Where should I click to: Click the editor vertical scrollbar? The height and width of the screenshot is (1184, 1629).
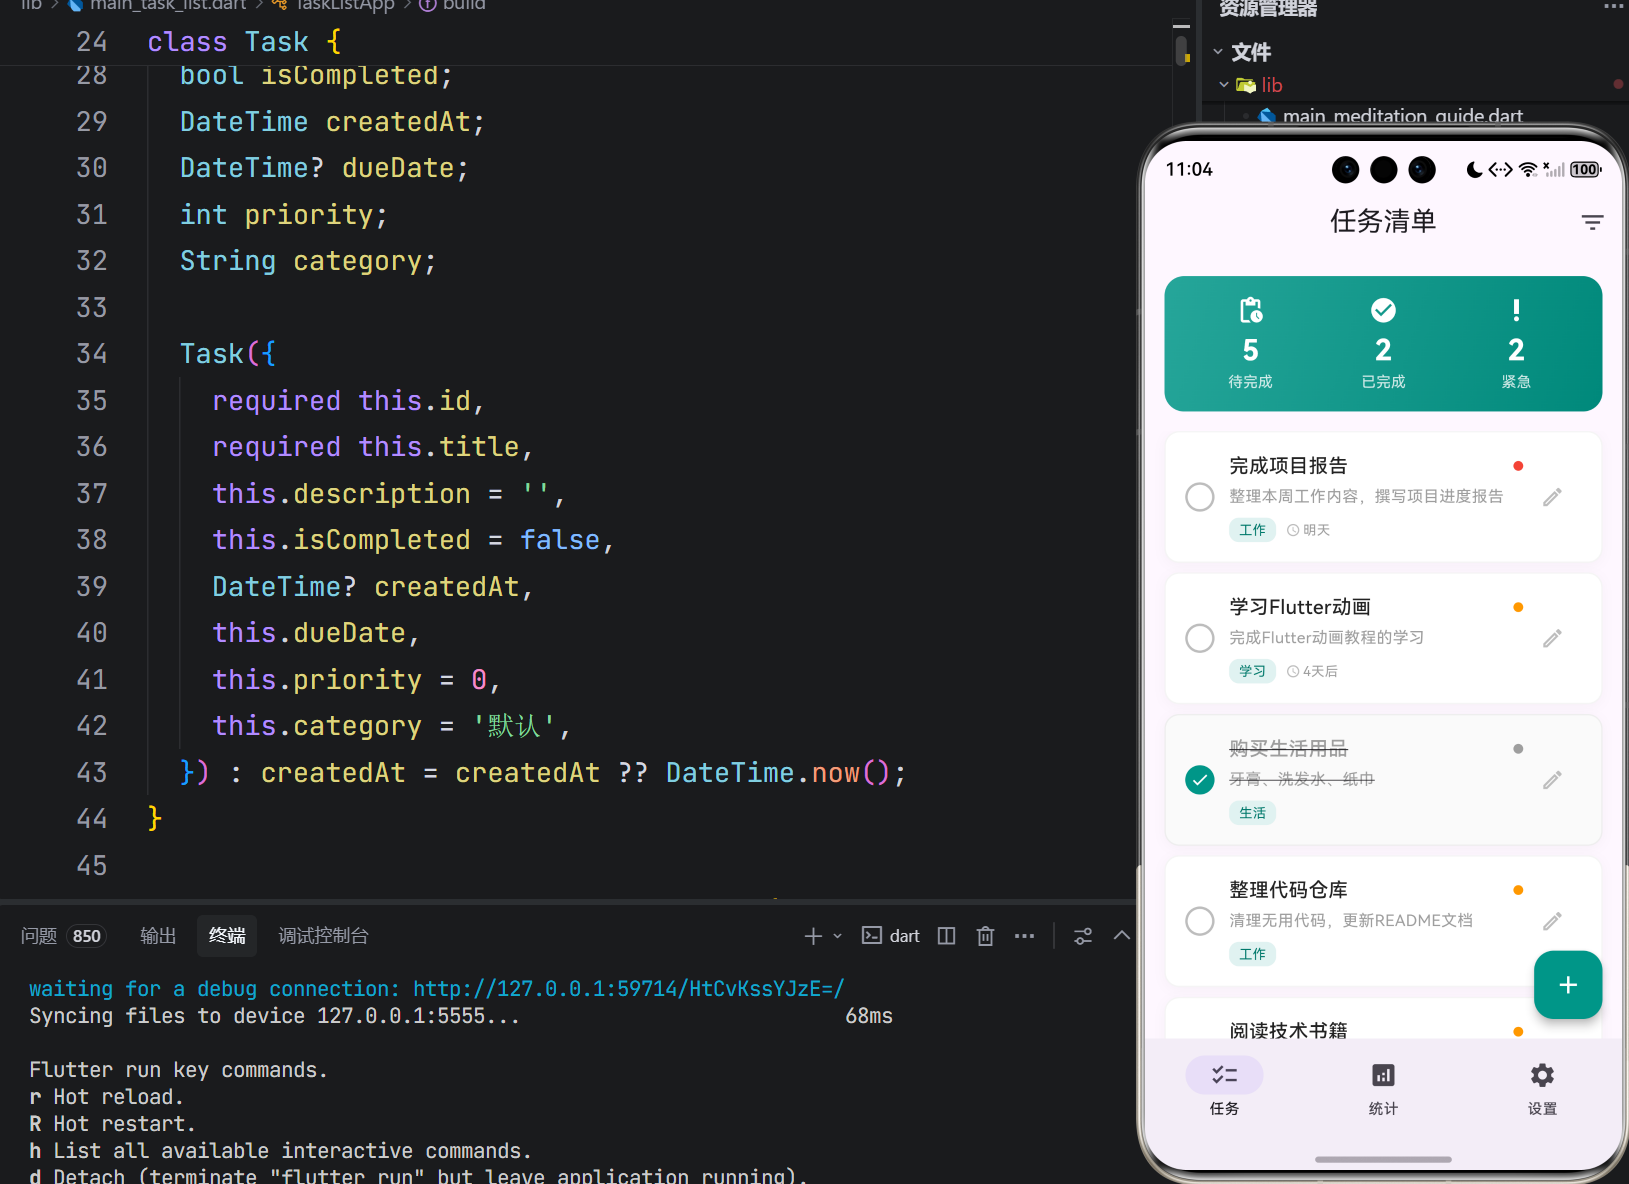[x=1182, y=50]
